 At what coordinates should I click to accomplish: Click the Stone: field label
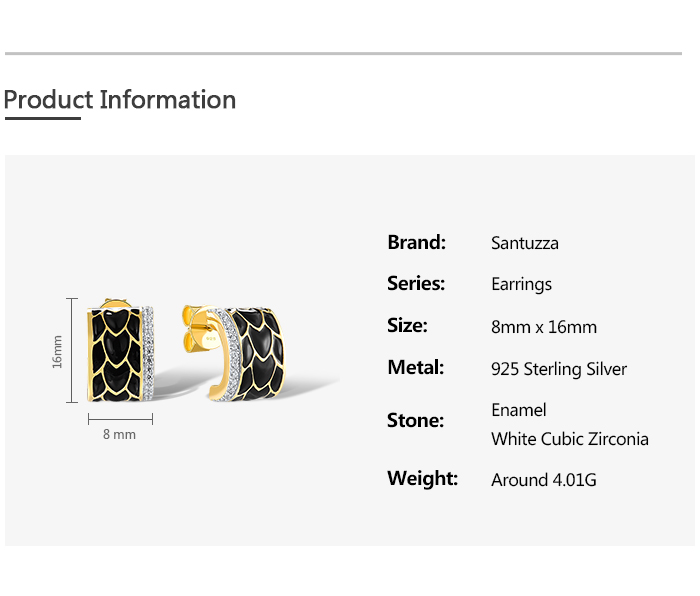(415, 421)
